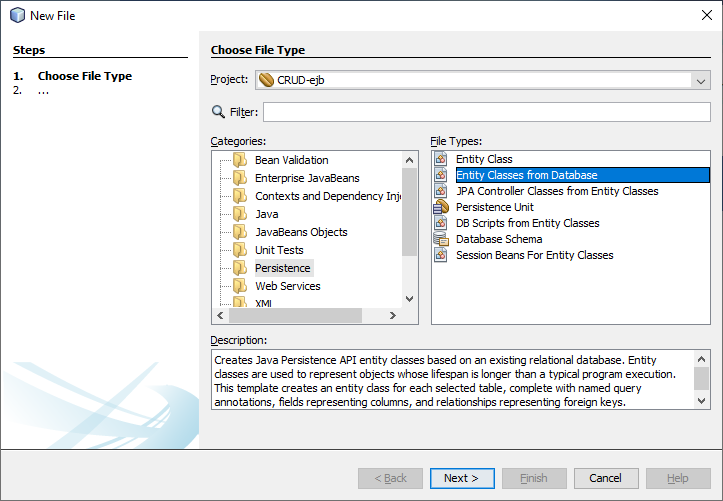Screen dimensions: 723x501
Task: Select the Unit Tests category
Action: tap(279, 250)
